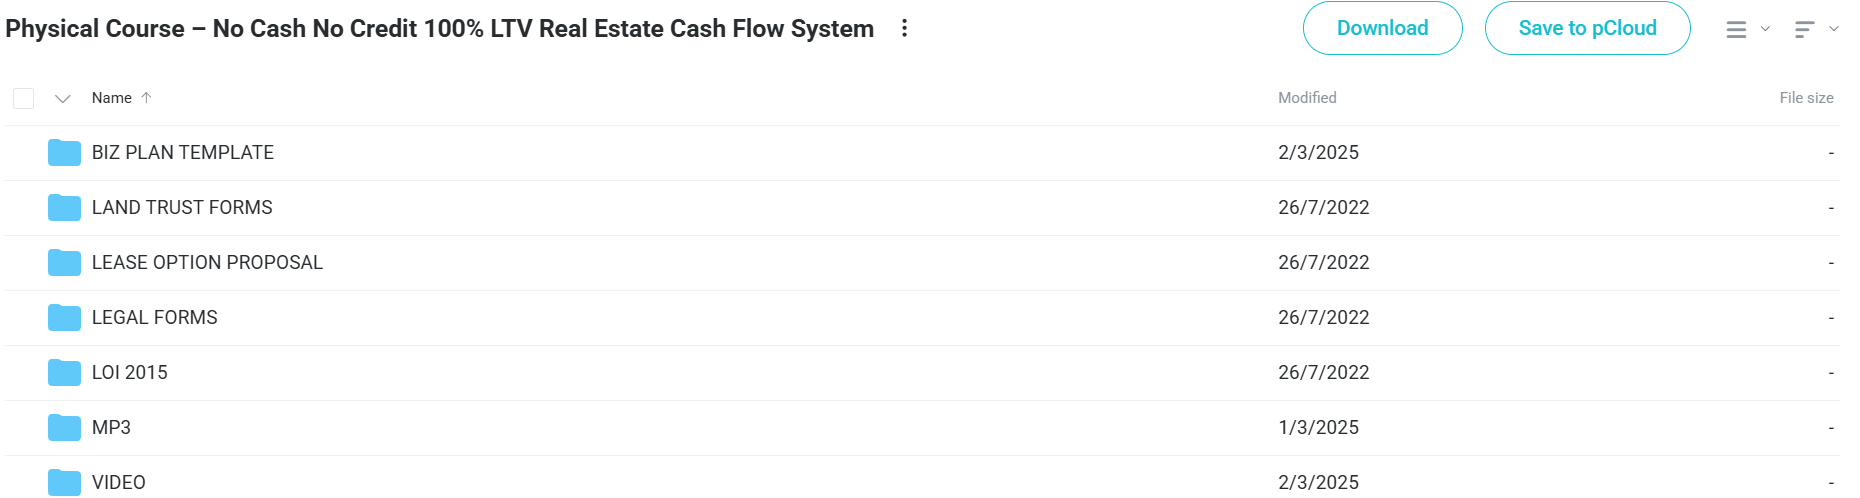This screenshot has width=1860, height=498.
Task: Open the three-dot more options menu
Action: click(904, 28)
